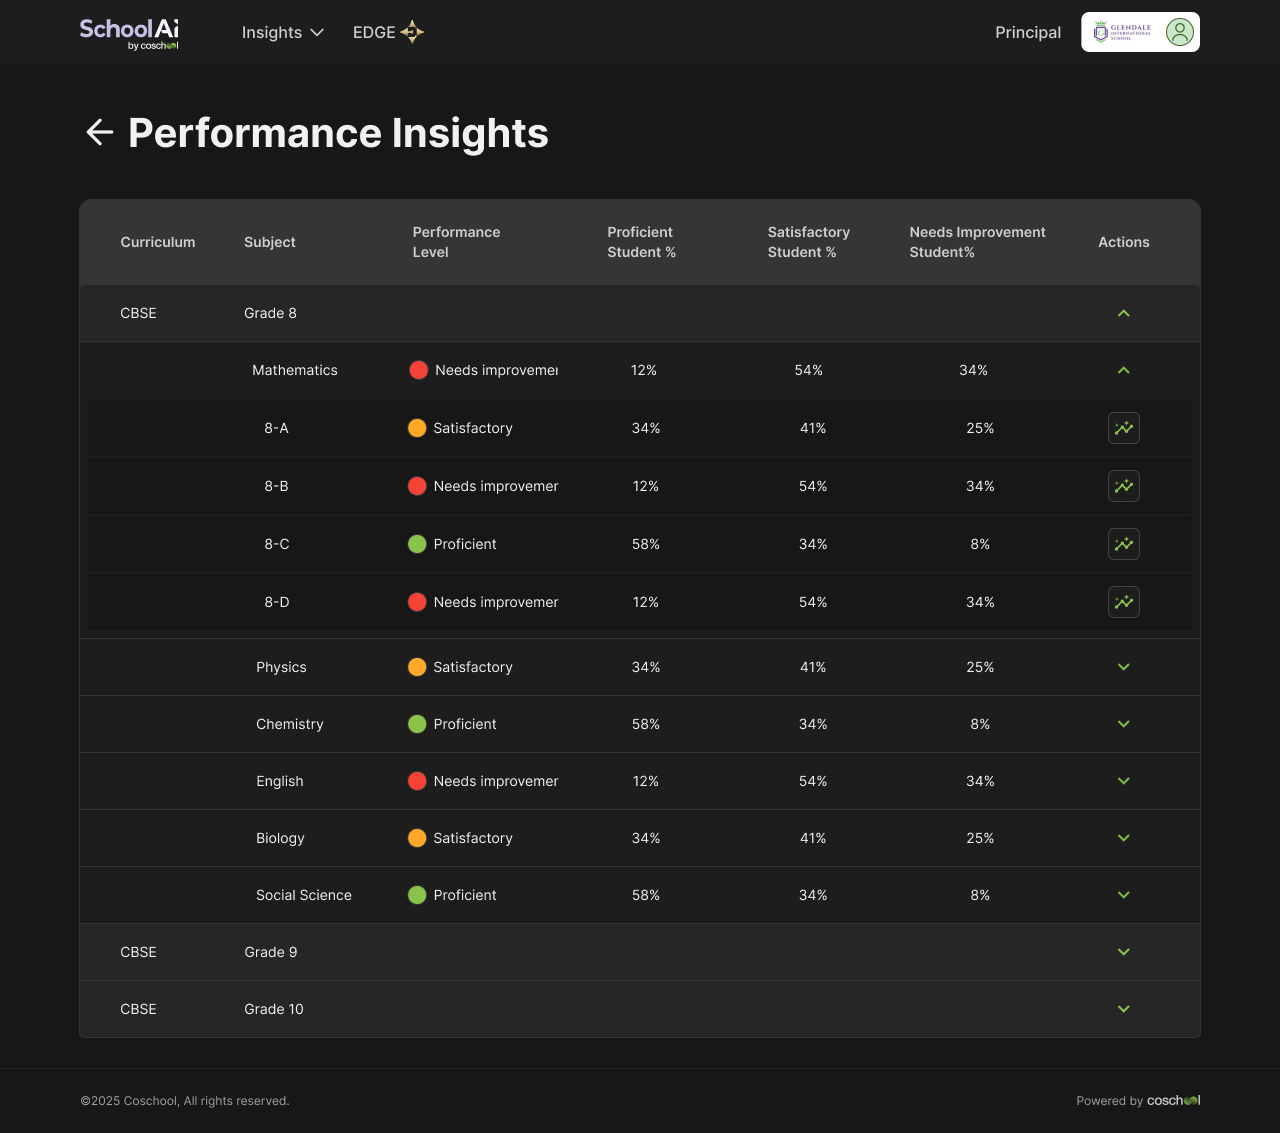The height and width of the screenshot is (1133, 1280).
Task: Click the Needs Improvement Student% header
Action: [977, 242]
